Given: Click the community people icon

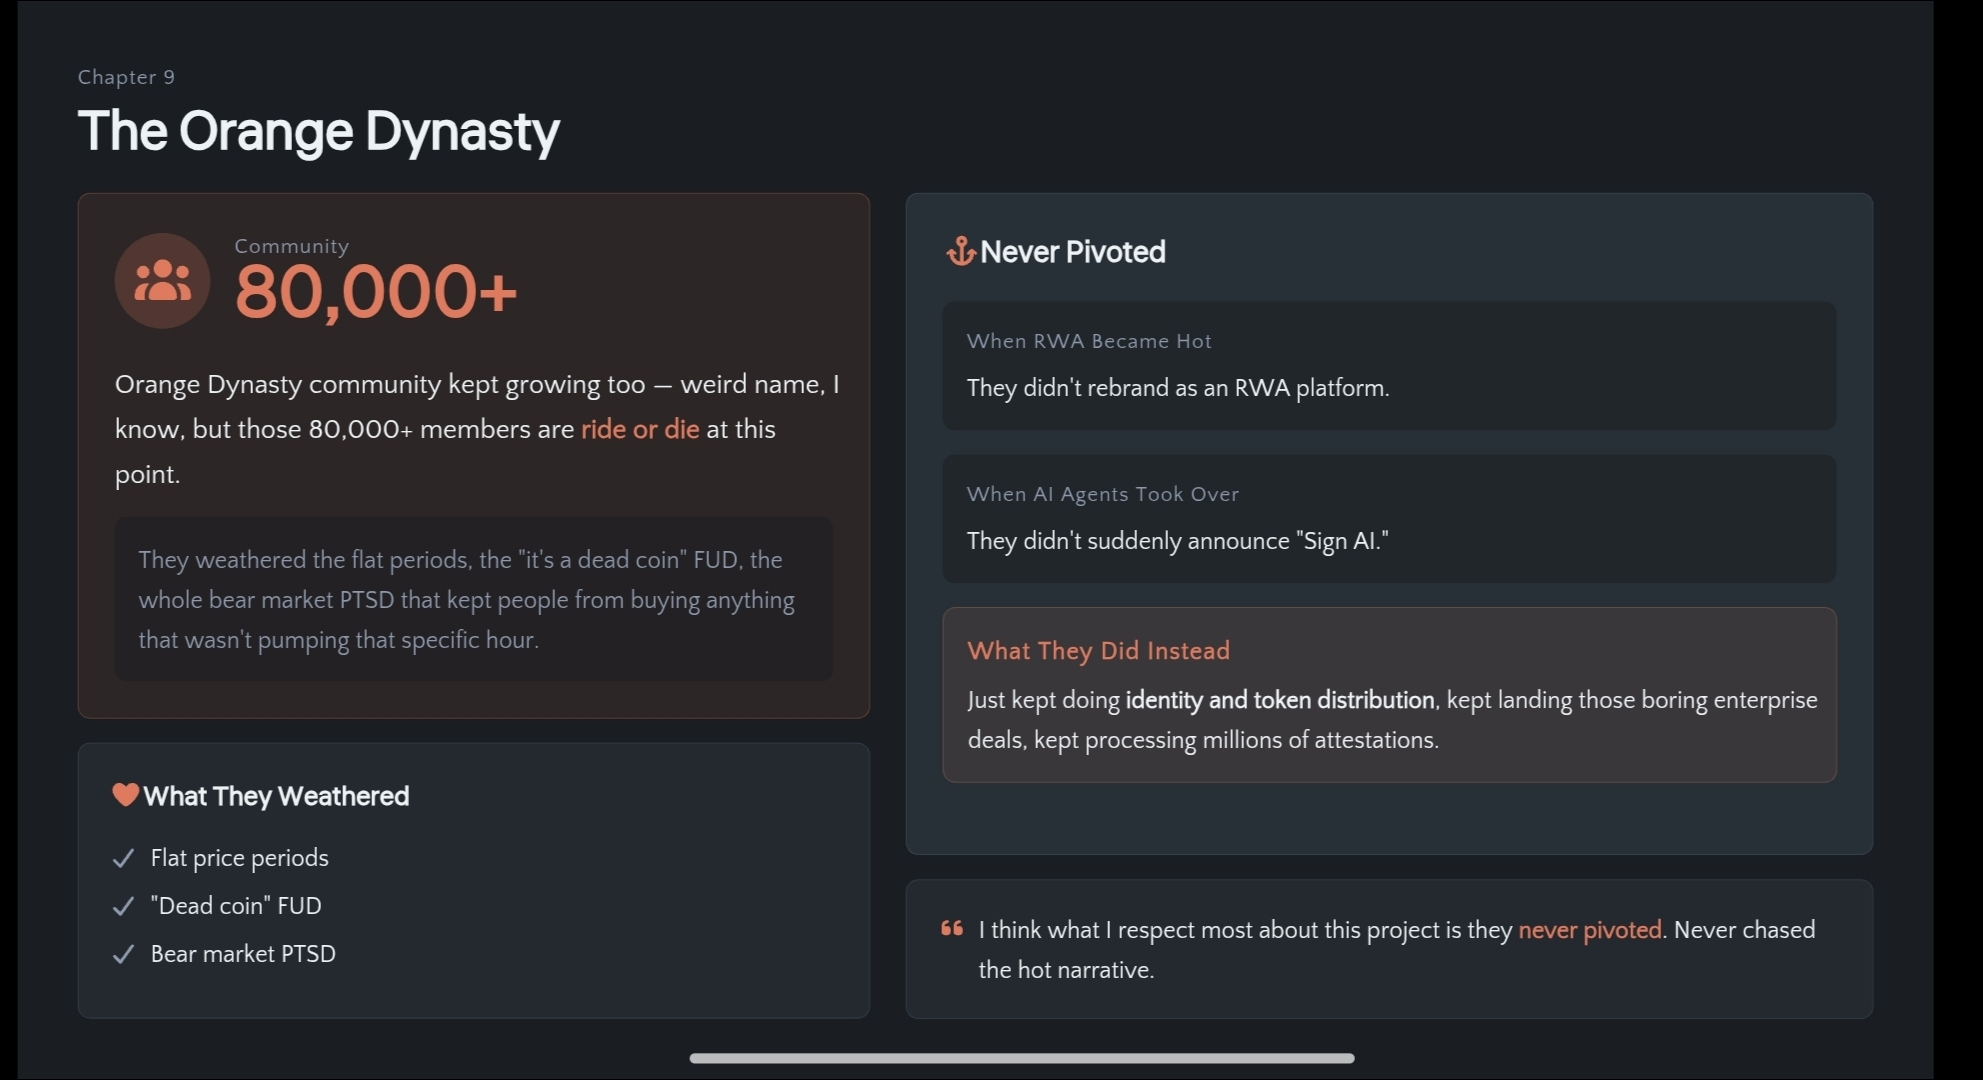Looking at the screenshot, I should [162, 281].
